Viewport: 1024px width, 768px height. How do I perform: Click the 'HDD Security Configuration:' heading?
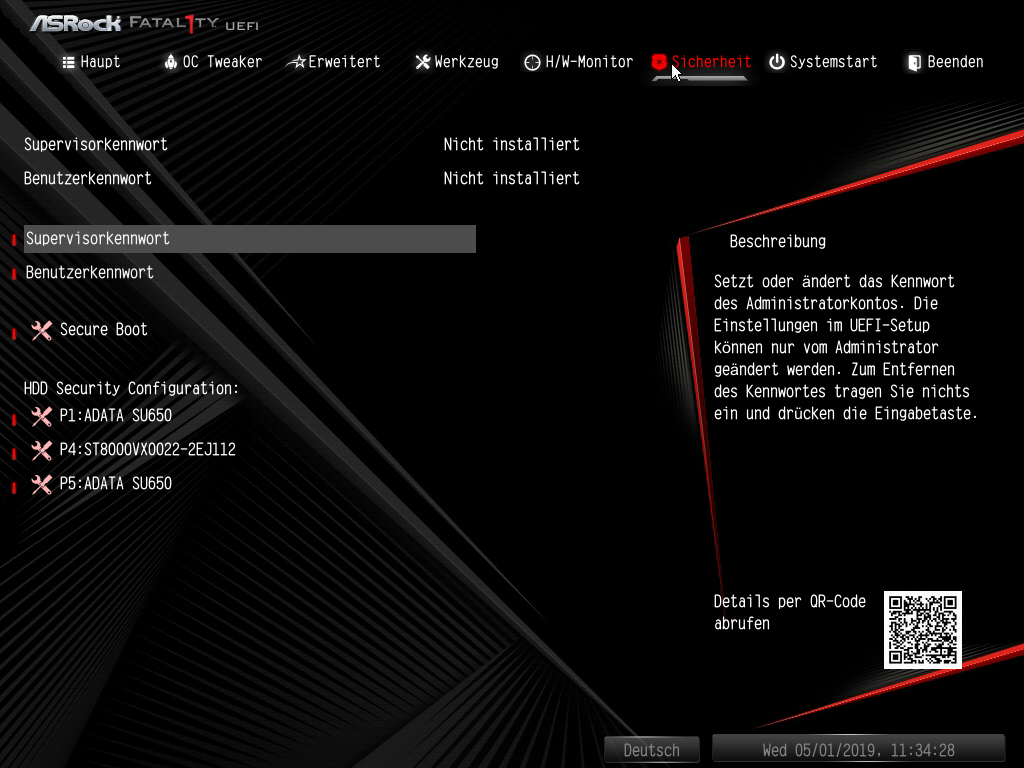click(x=131, y=389)
